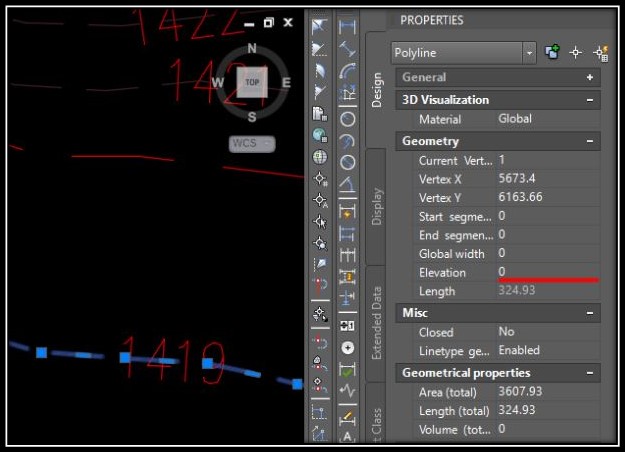Select the Dimension Break tool
The width and height of the screenshot is (625, 452).
[x=347, y=297]
